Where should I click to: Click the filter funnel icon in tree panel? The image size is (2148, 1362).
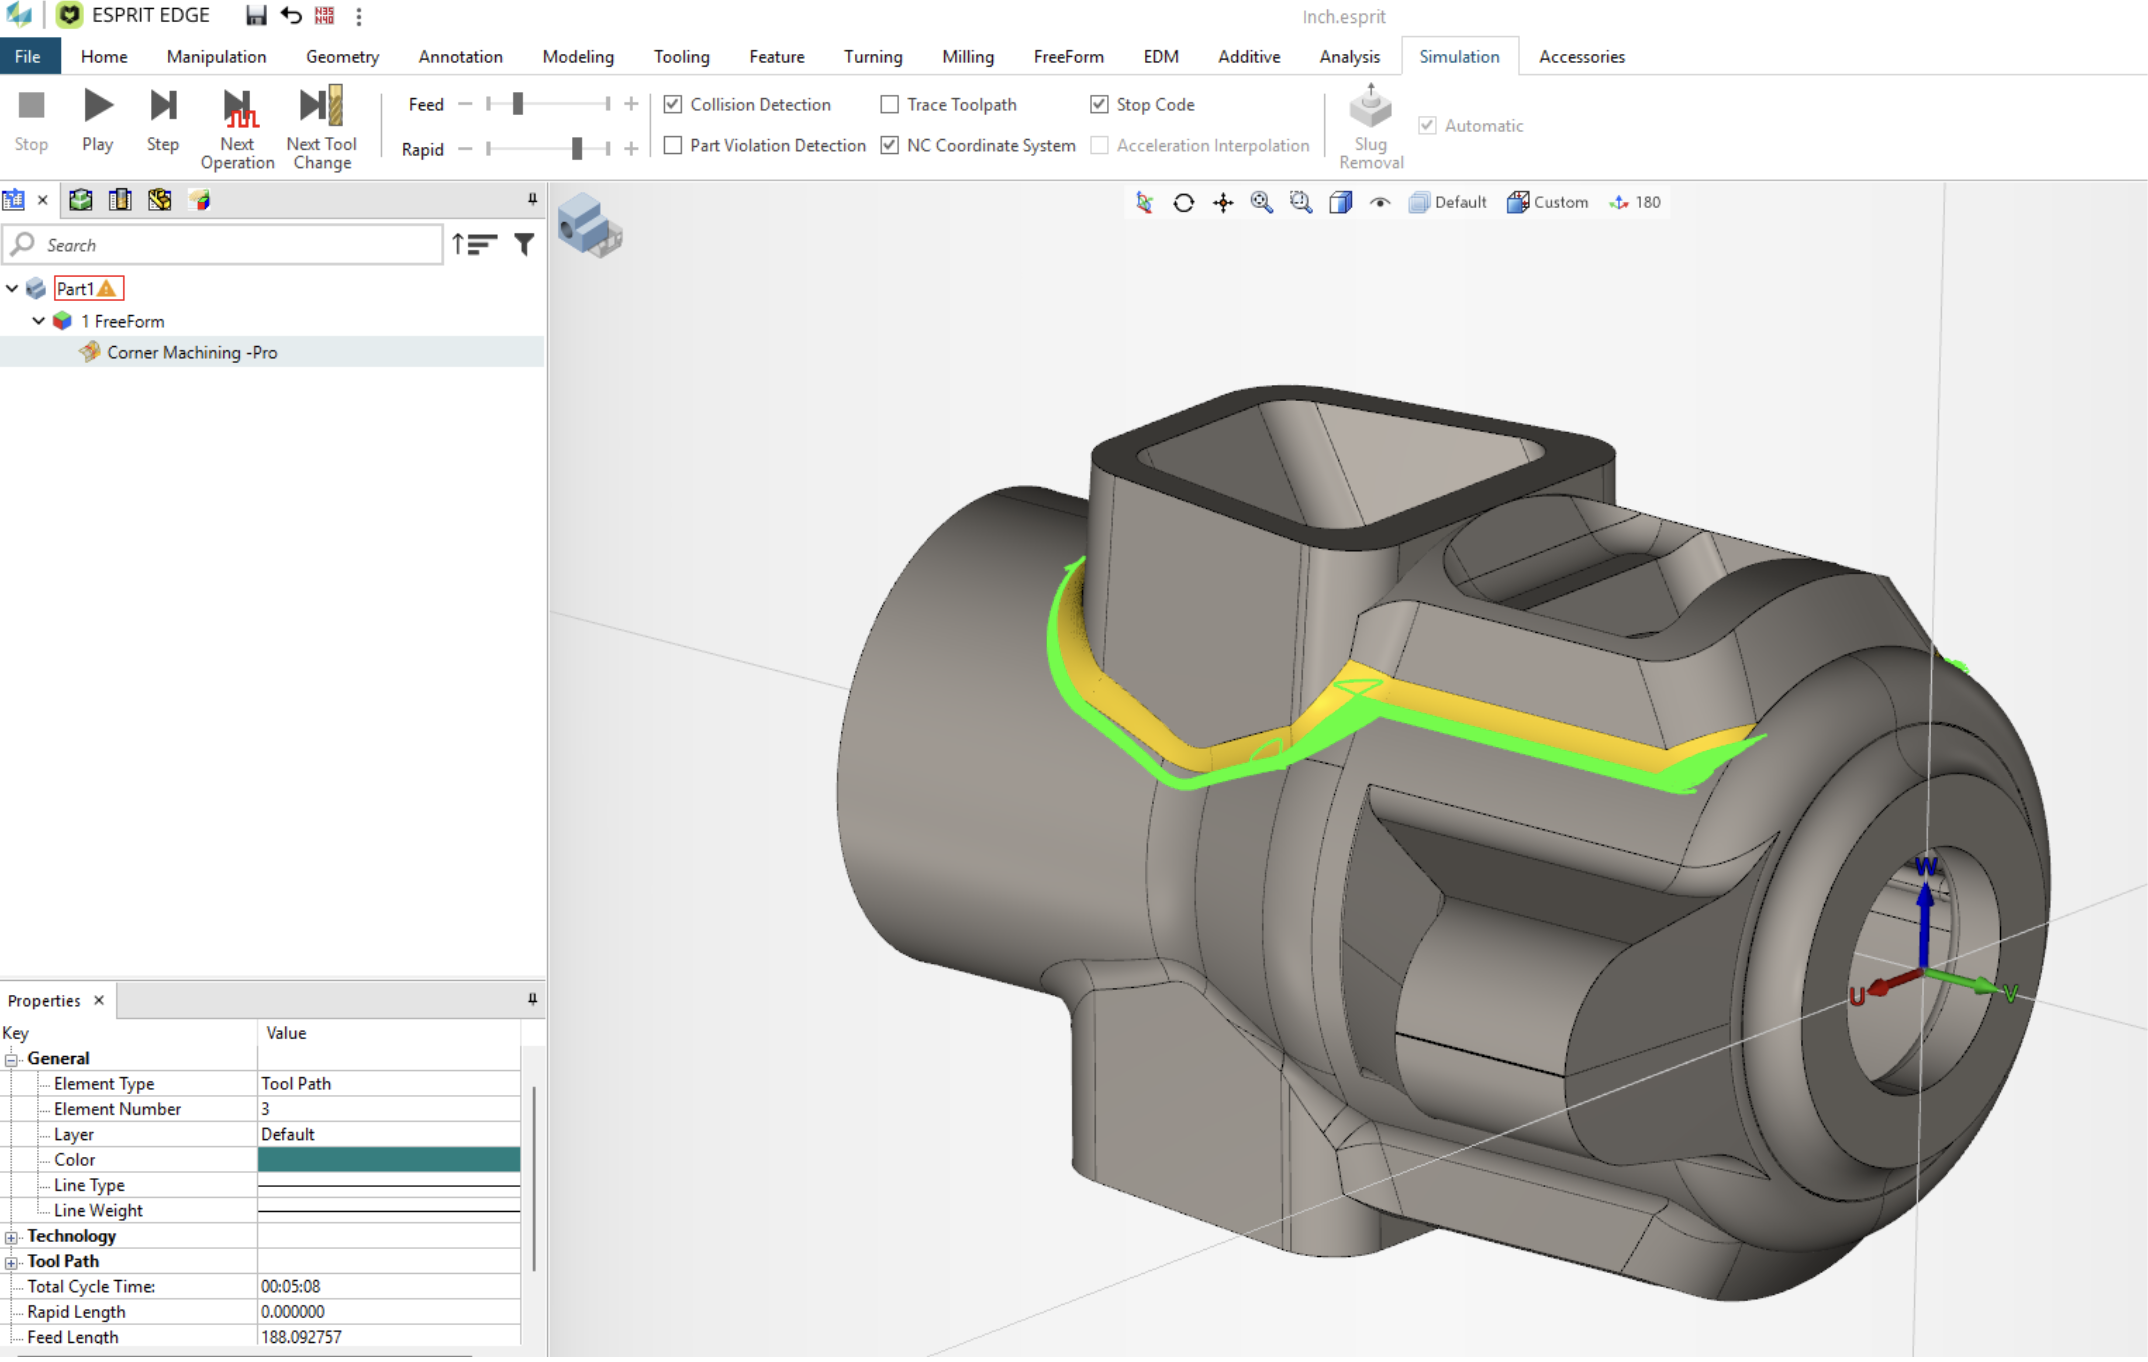pos(524,245)
